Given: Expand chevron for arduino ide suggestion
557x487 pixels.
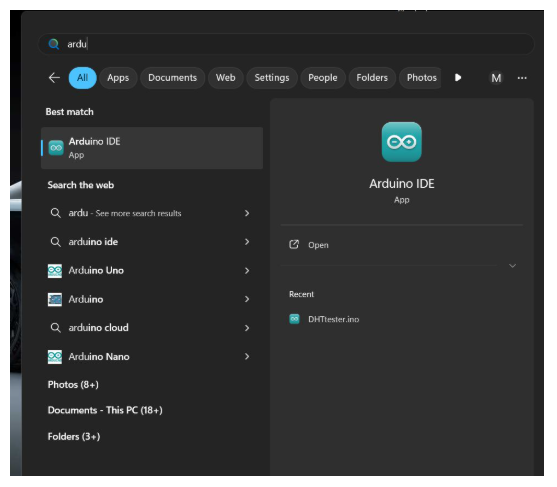Looking at the screenshot, I should coord(247,242).
